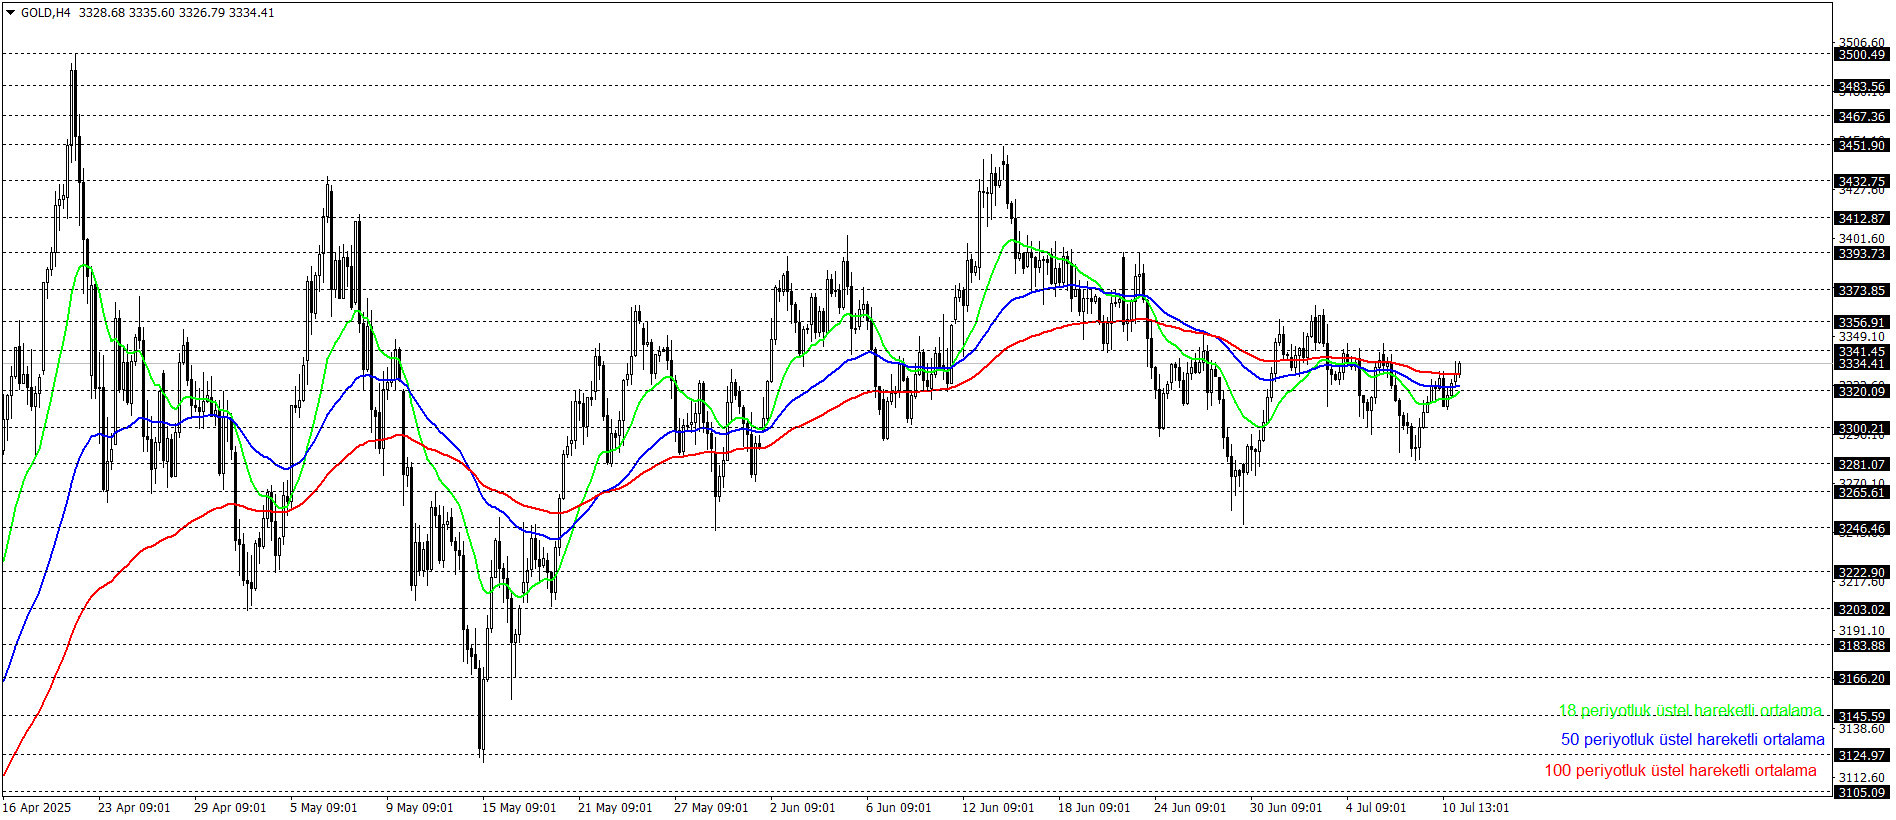Viewport: 1896px width, 820px height.
Task: Click the 3145.59 price level label
Action: pos(1862,717)
